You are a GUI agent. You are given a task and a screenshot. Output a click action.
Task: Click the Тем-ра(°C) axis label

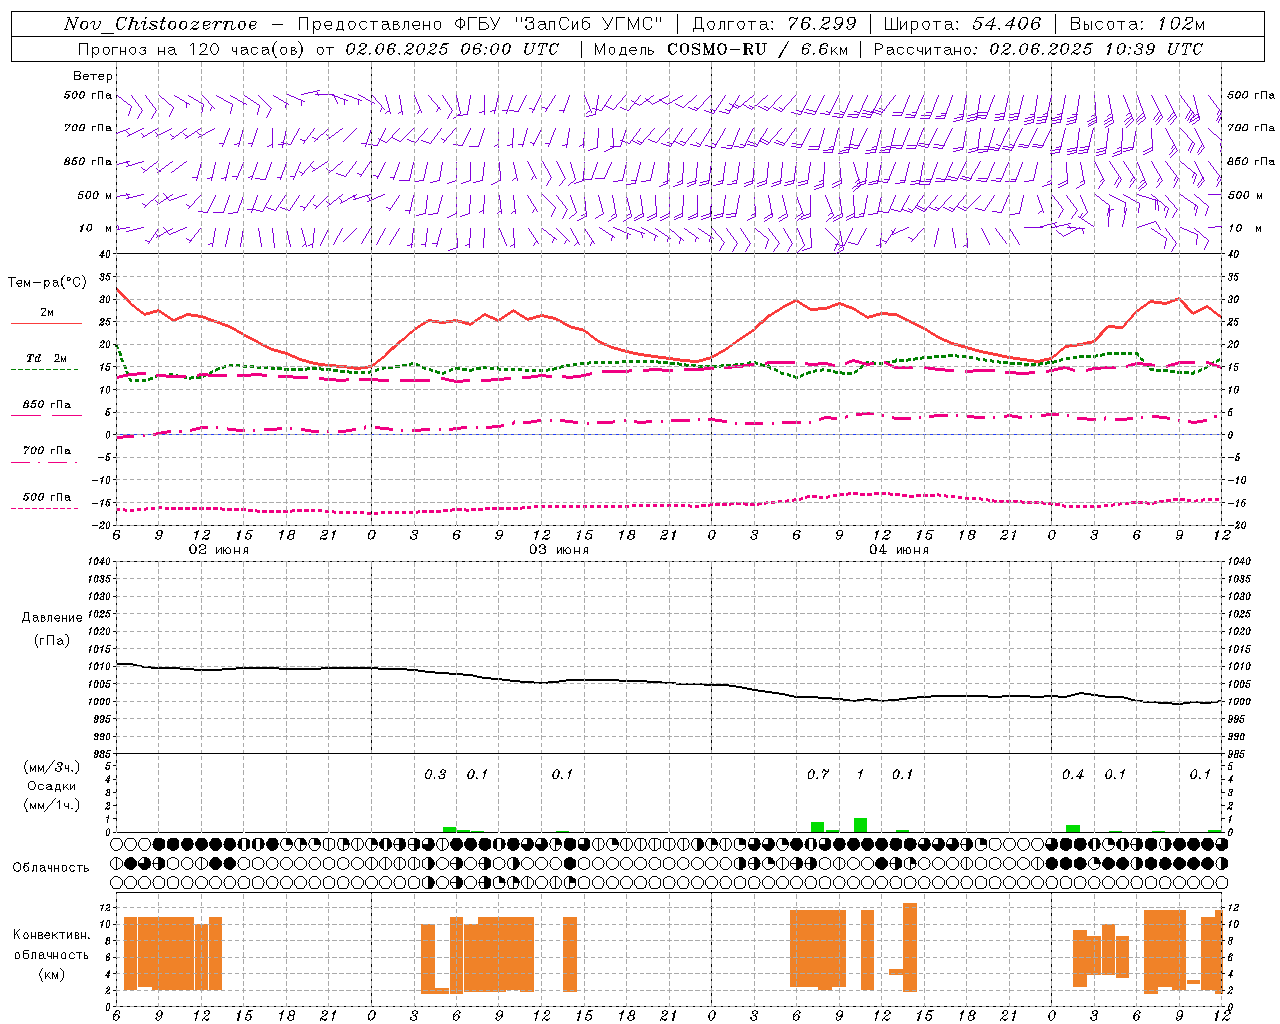47,283
